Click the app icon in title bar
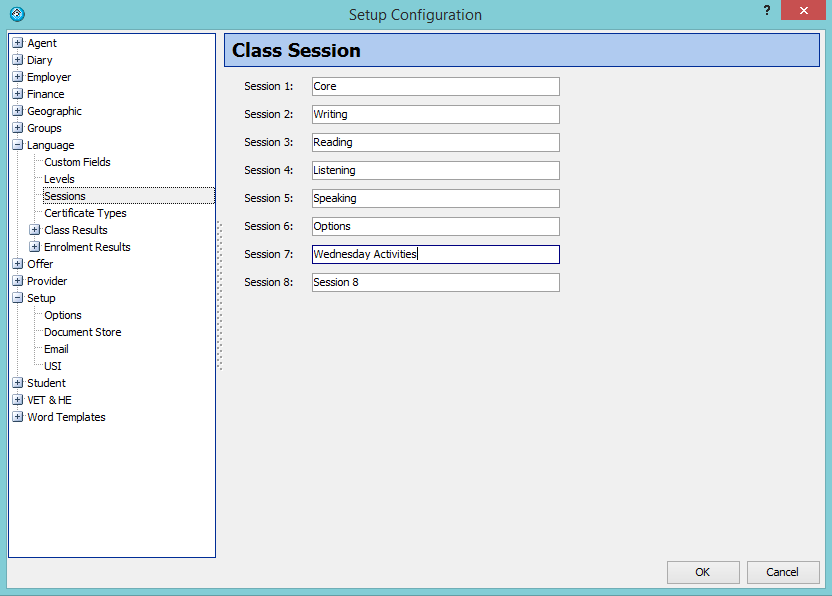The image size is (832, 596). point(16,14)
